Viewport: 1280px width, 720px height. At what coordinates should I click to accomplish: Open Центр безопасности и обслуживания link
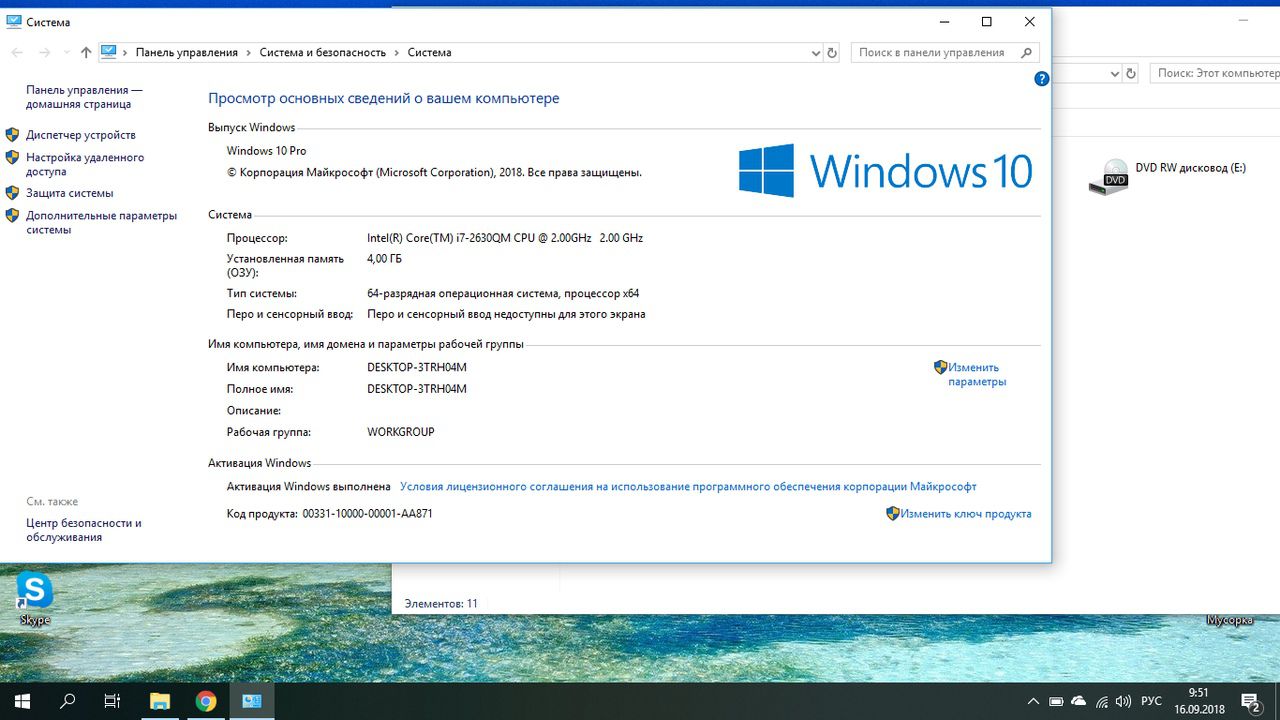84,530
